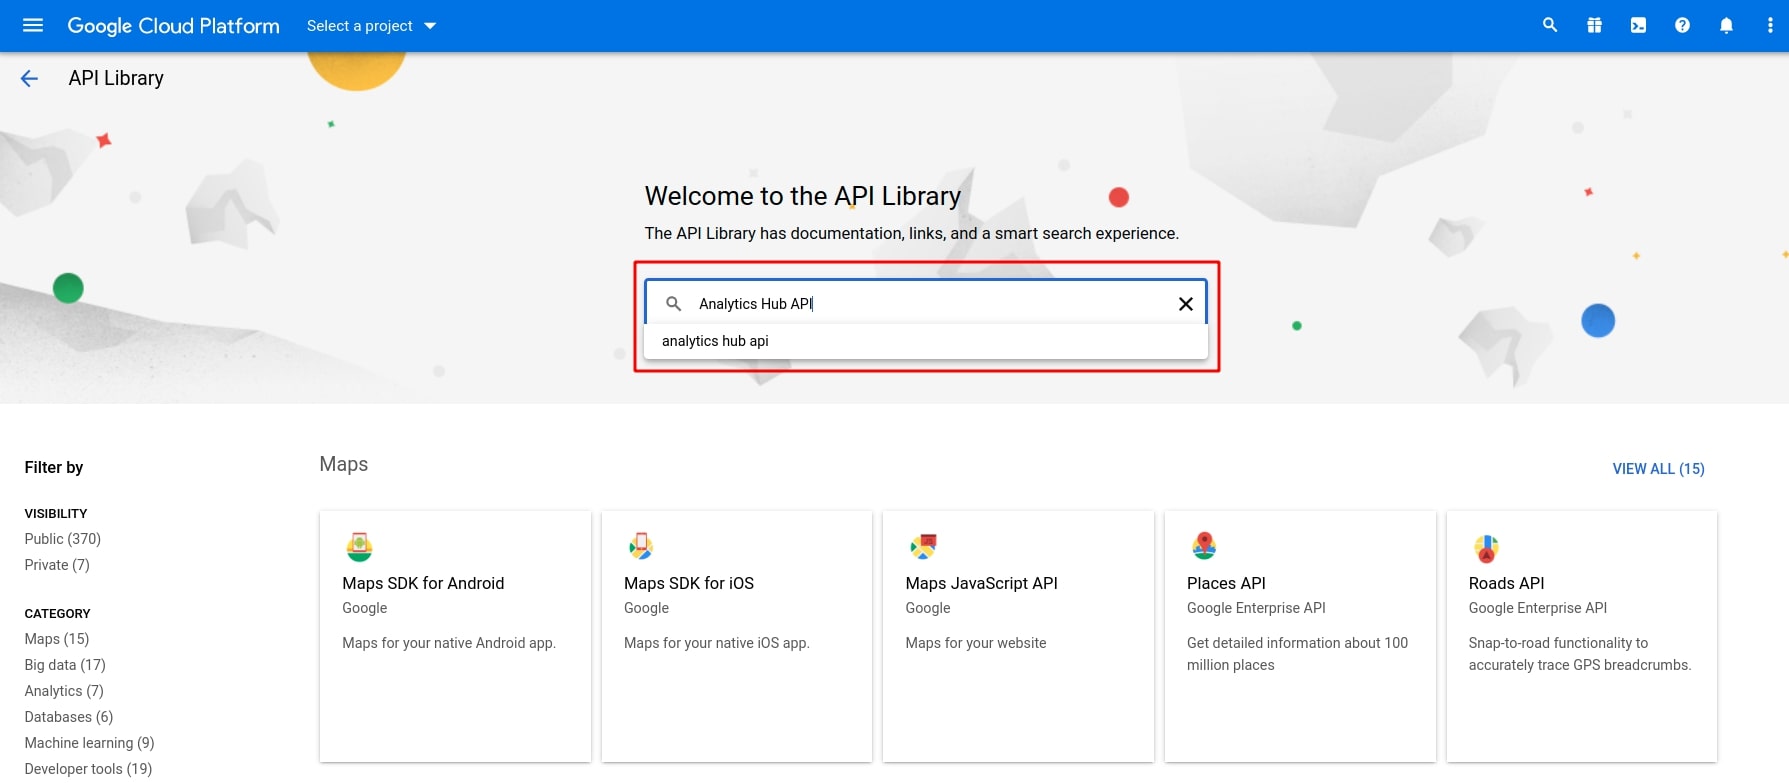Open the help question mark icon
This screenshot has height=783, width=1789.
[x=1682, y=25]
